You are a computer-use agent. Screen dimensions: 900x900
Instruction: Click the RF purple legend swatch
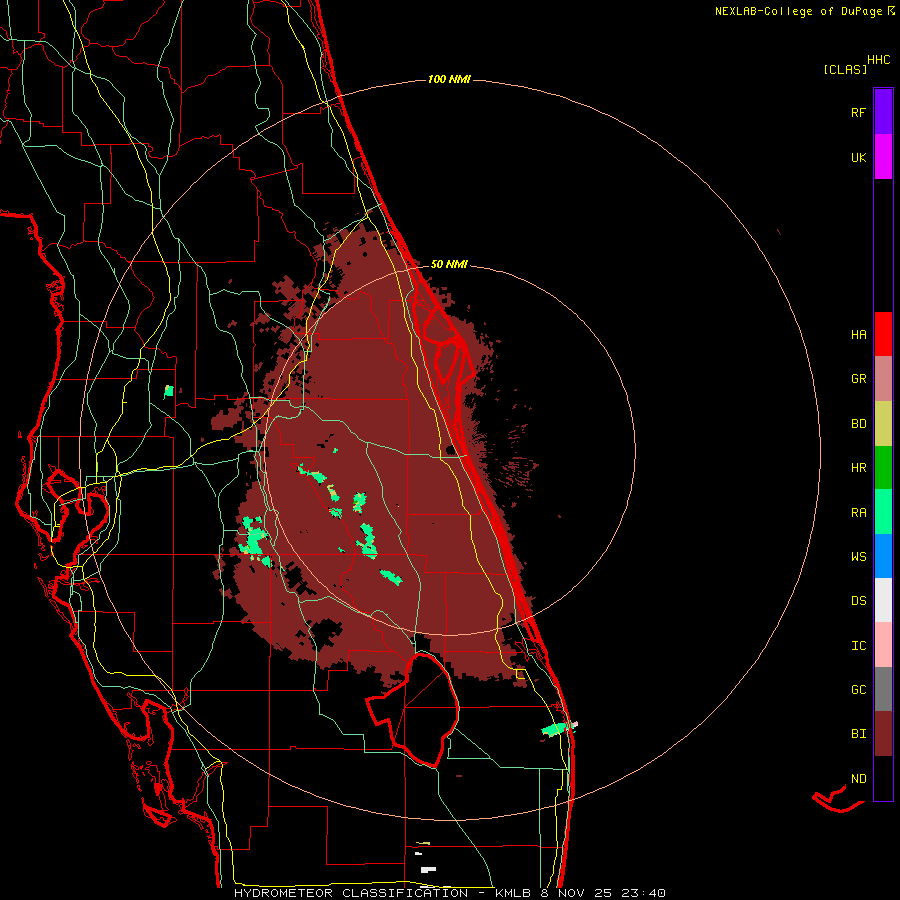point(883,112)
